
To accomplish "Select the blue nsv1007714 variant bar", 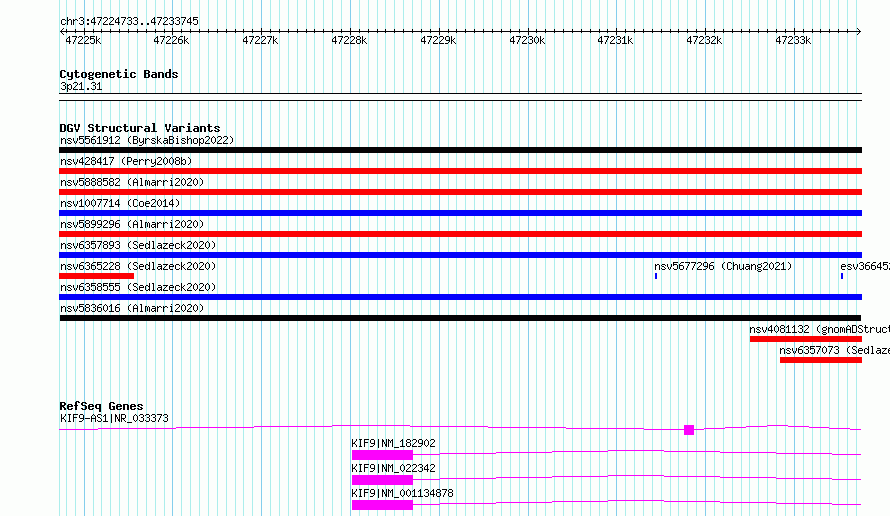I will coord(460,213).
